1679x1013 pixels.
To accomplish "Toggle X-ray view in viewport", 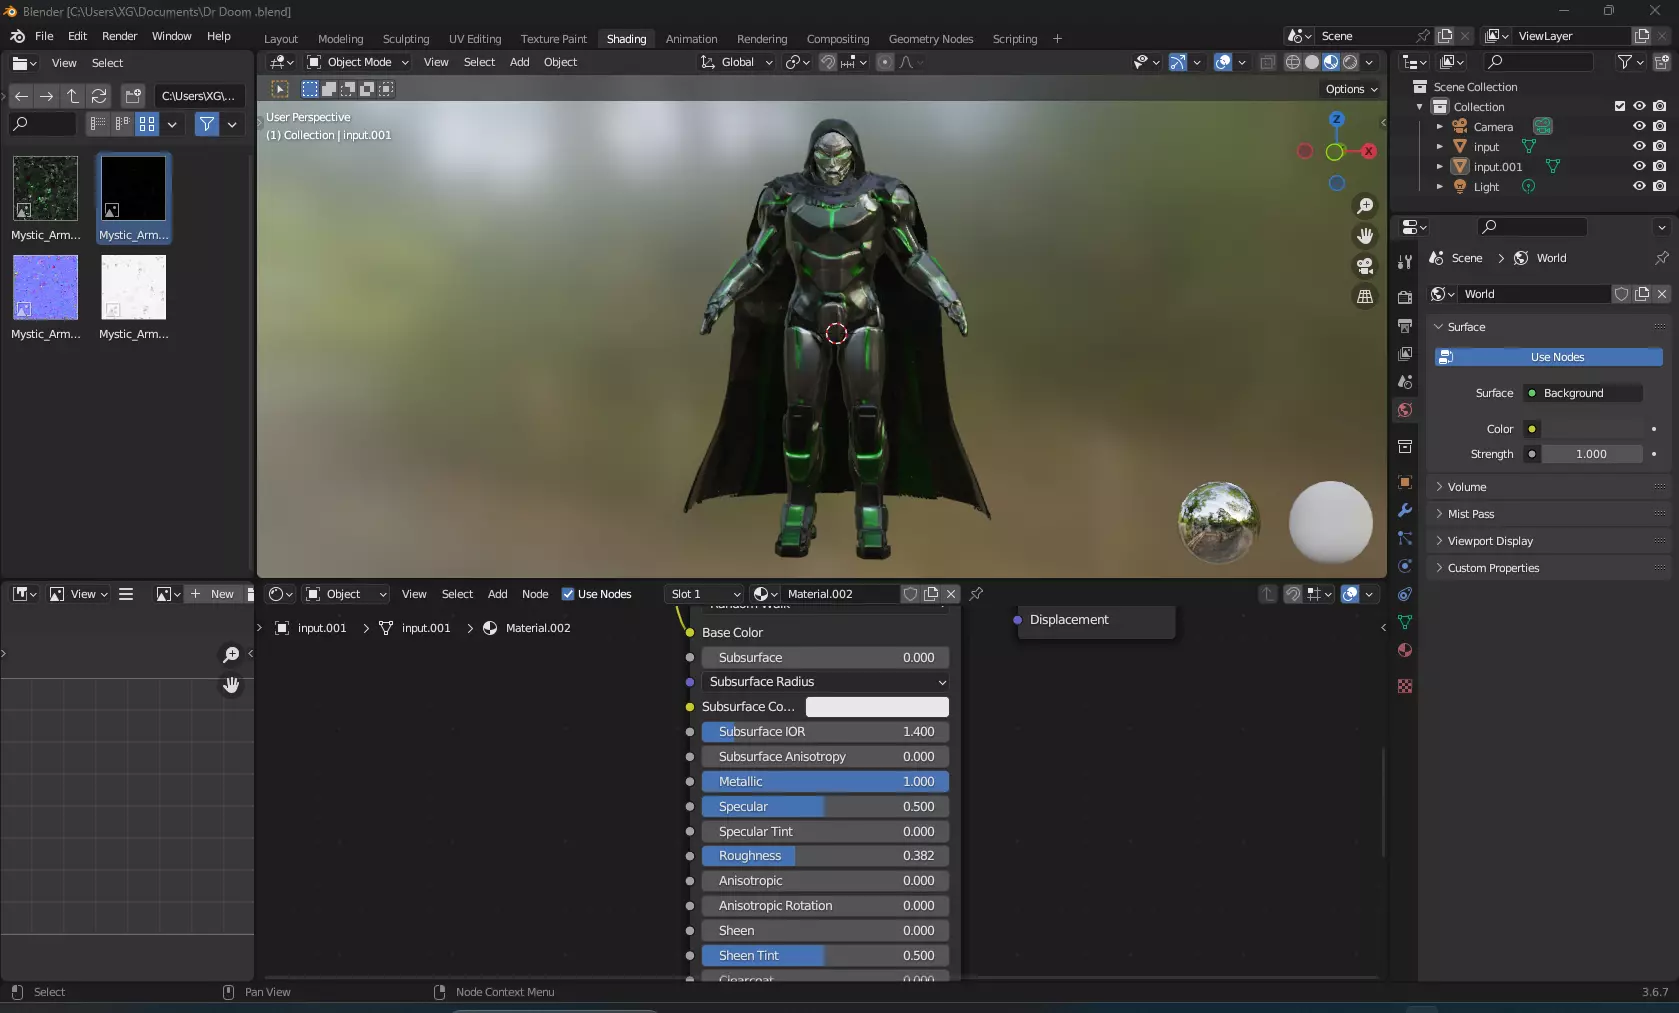I will (1267, 62).
